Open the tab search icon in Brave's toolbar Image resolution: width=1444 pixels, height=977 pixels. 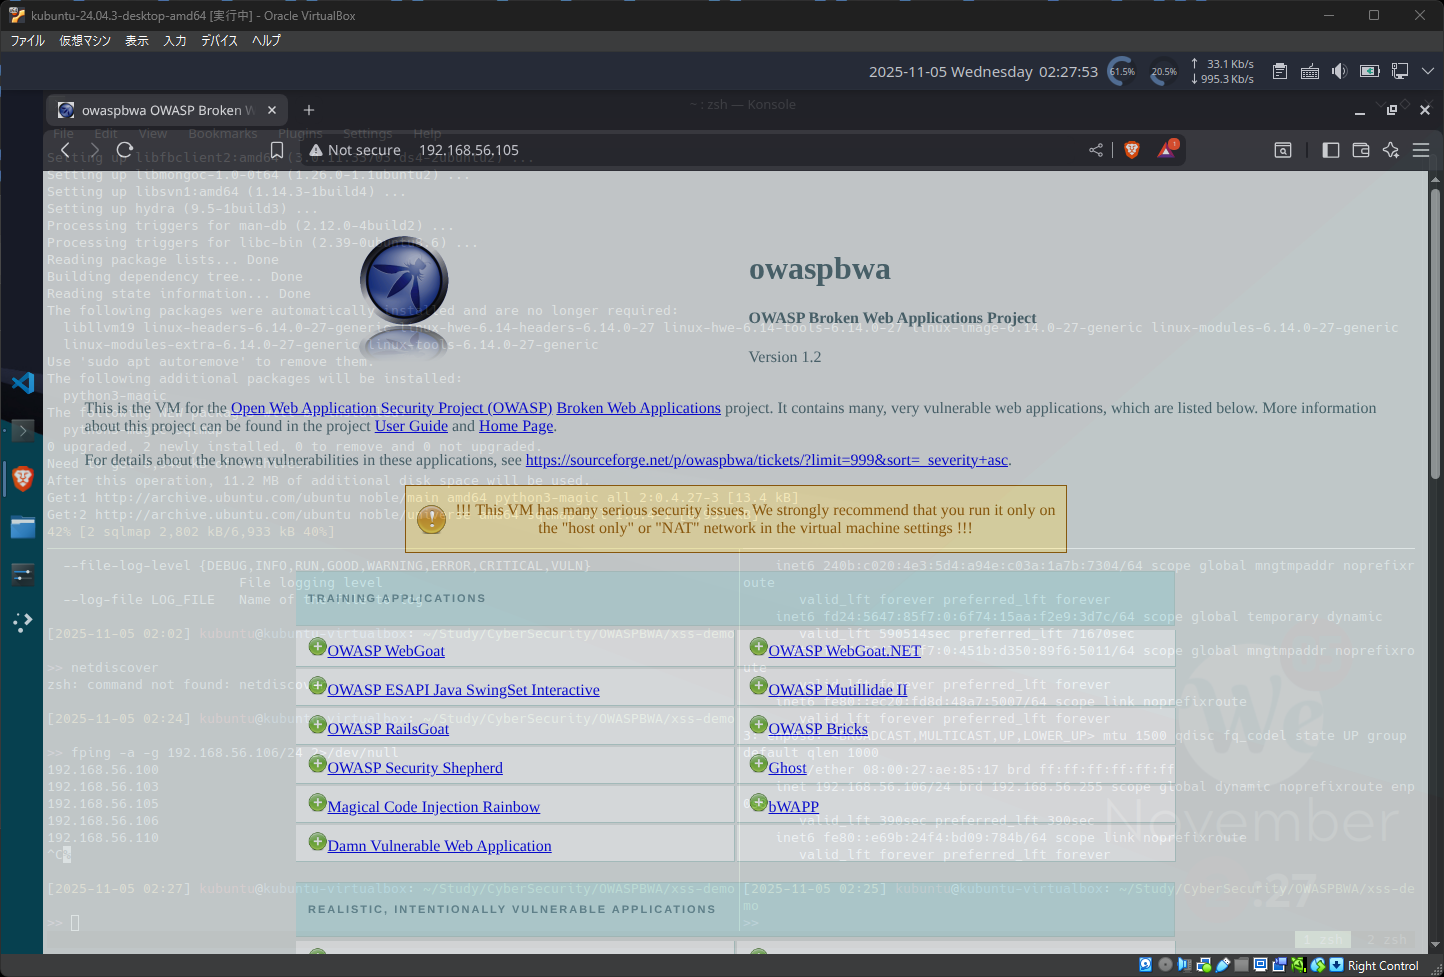(1283, 150)
